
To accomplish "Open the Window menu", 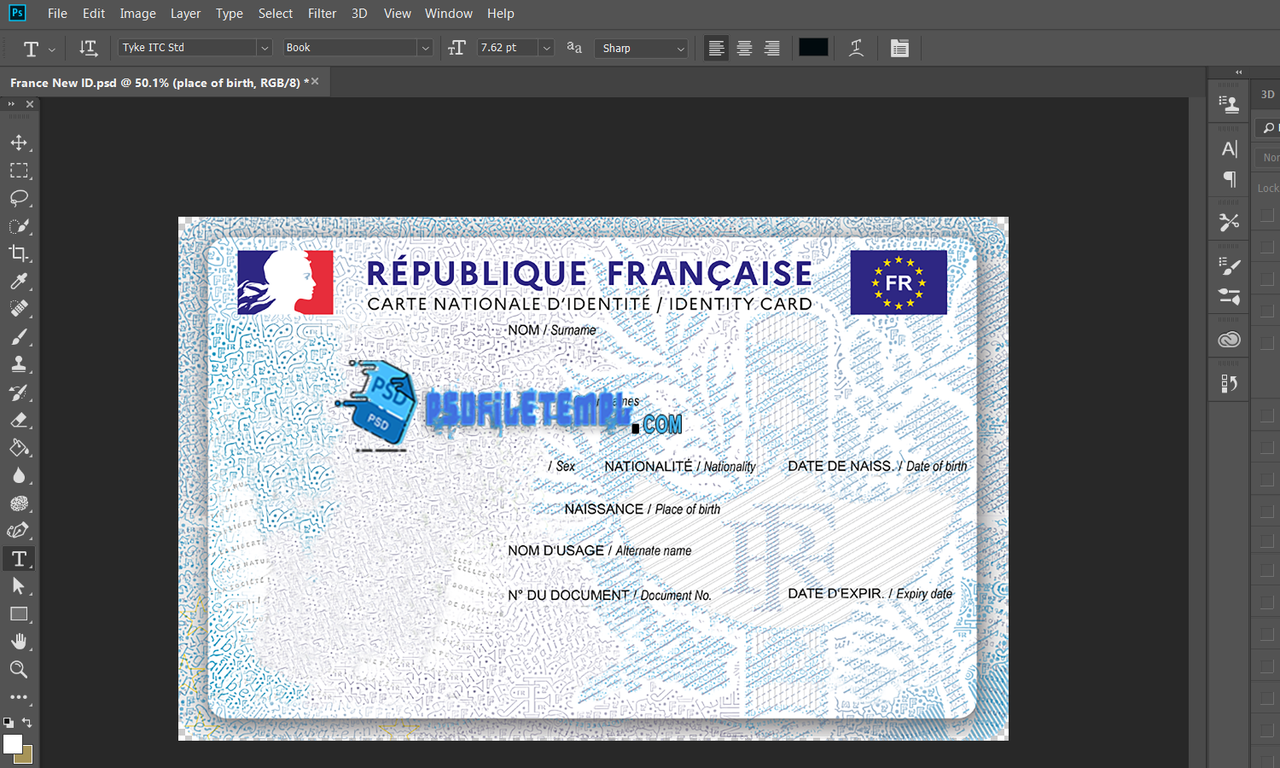I will (x=449, y=13).
